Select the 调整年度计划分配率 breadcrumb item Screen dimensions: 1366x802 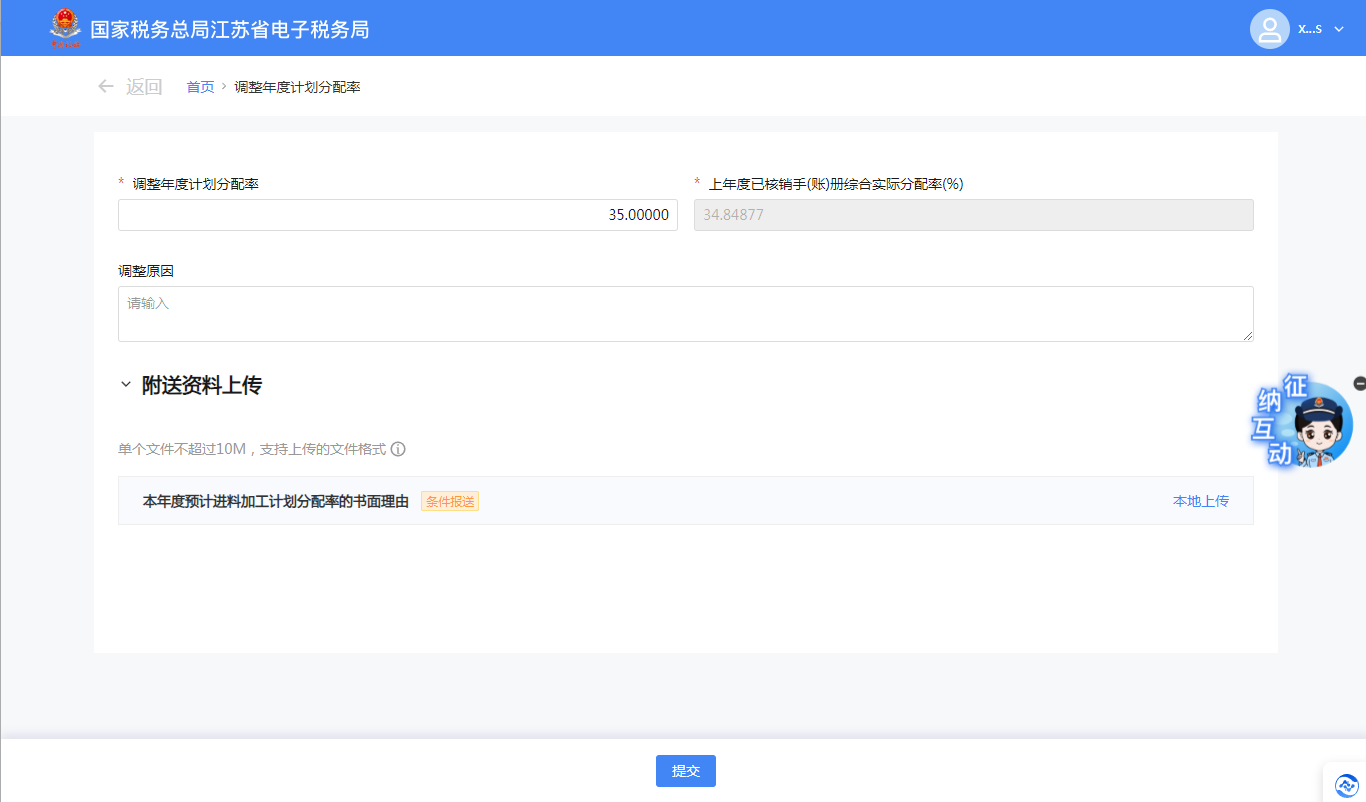click(297, 87)
